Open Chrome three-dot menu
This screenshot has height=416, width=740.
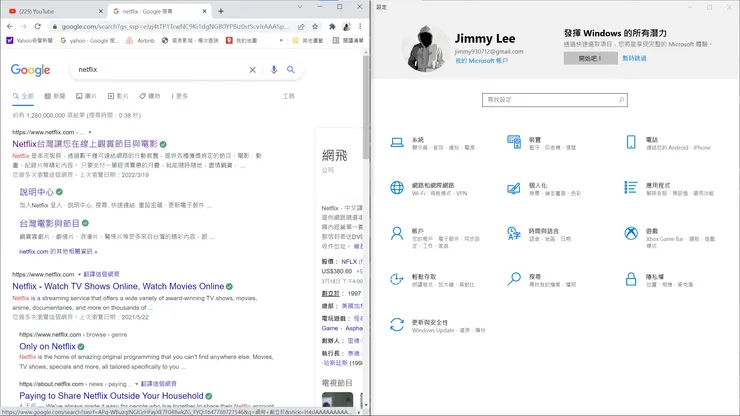[360, 26]
